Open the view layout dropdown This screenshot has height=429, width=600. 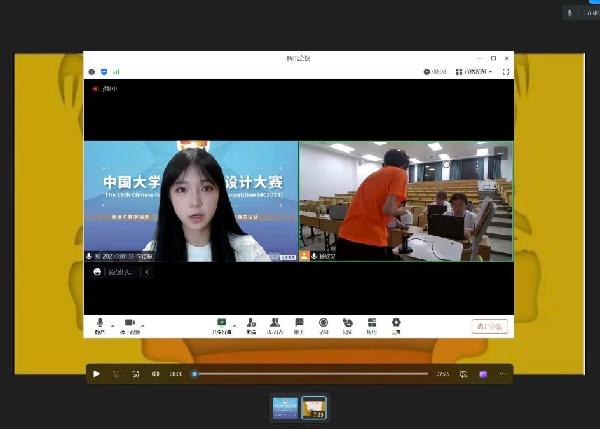coord(474,72)
